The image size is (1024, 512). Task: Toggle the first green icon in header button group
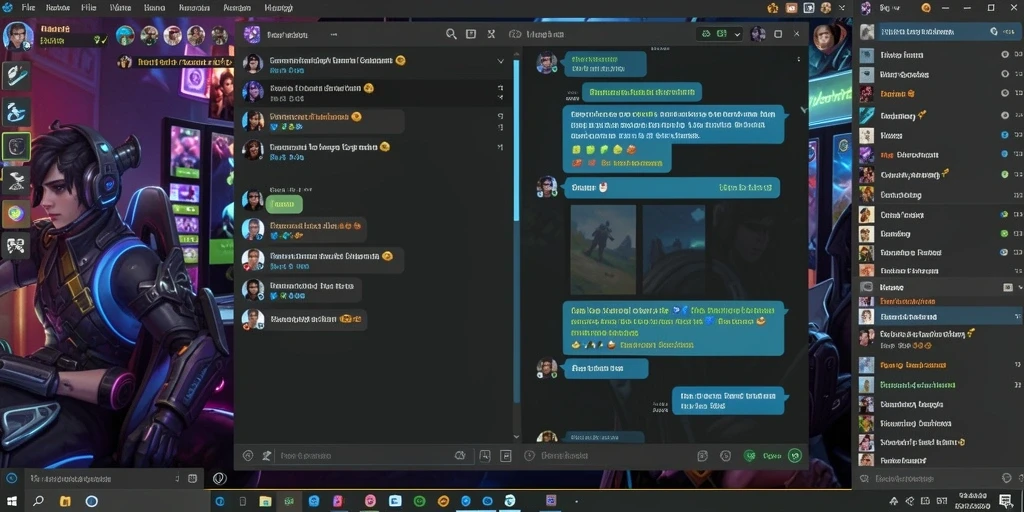(706, 34)
